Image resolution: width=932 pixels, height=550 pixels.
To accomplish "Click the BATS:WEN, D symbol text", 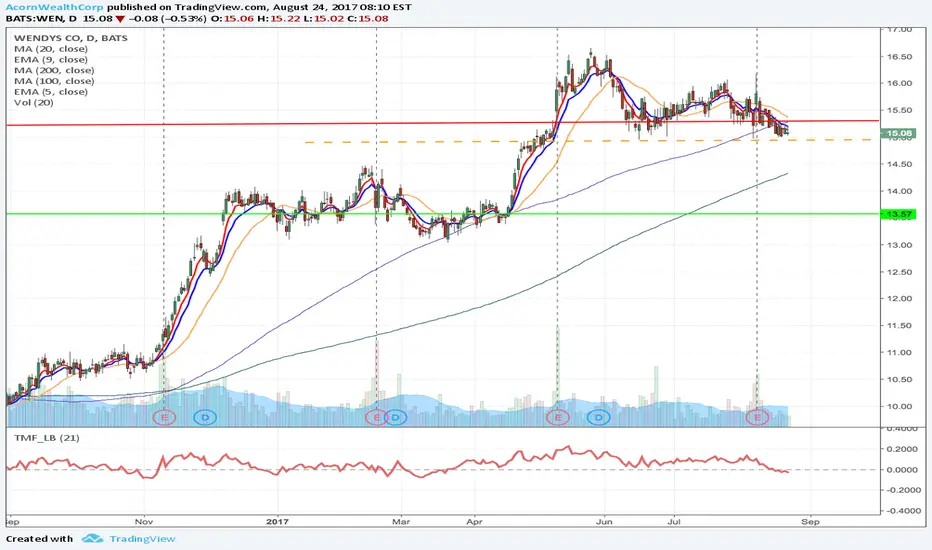I will 42,18.
